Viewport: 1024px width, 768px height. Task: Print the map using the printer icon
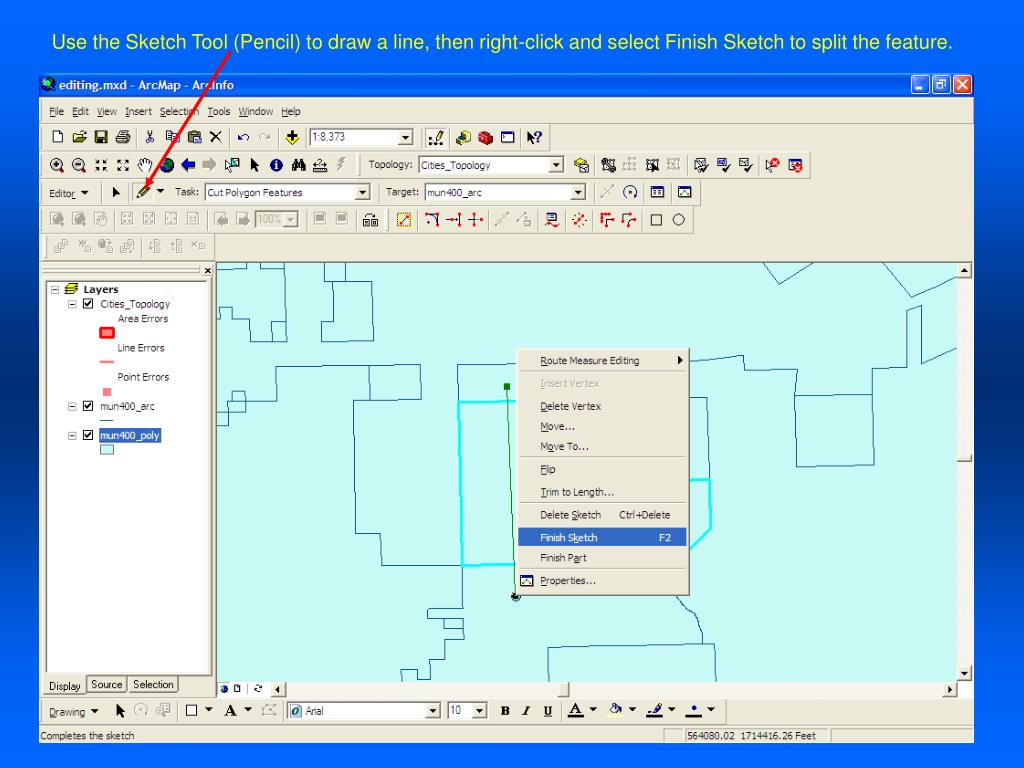point(123,137)
